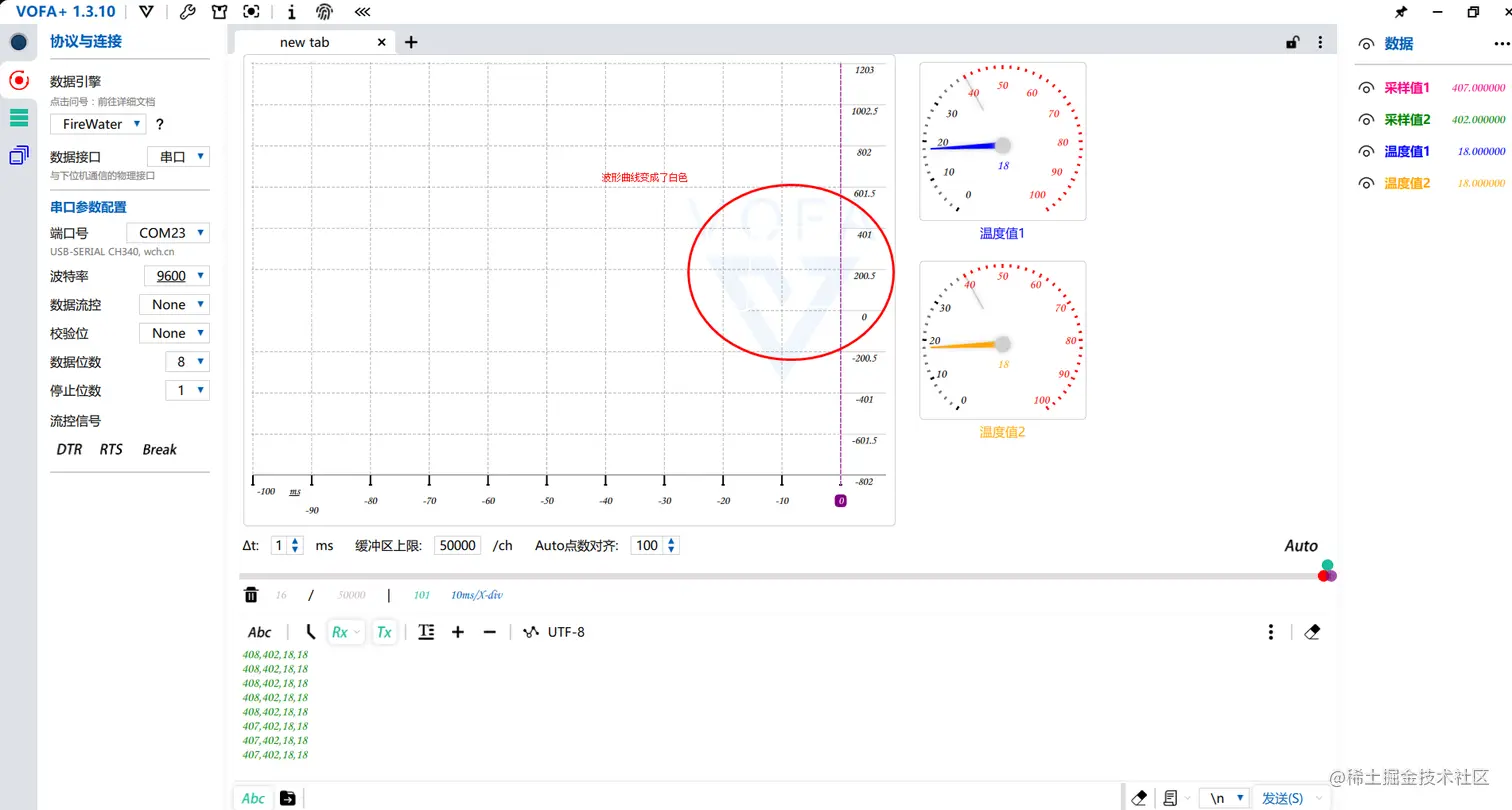
Task: Open the 串口 data interface dropdown
Action: [x=178, y=157]
